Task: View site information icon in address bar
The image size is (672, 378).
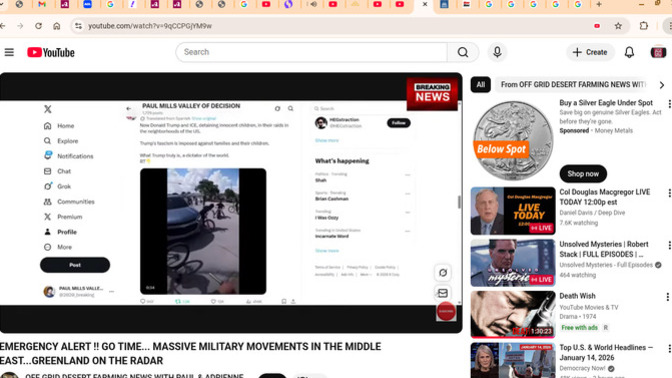Action: (78, 26)
